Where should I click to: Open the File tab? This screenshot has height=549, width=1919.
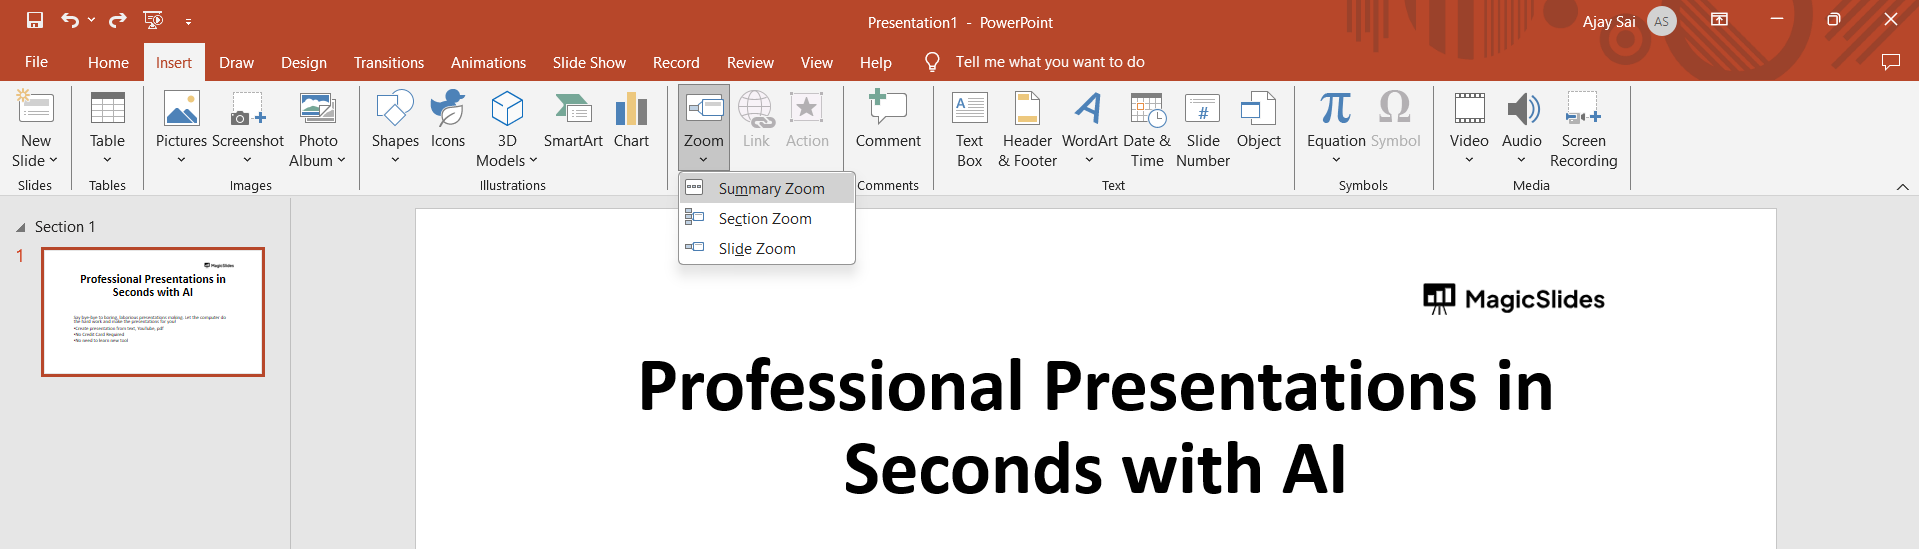coord(36,62)
